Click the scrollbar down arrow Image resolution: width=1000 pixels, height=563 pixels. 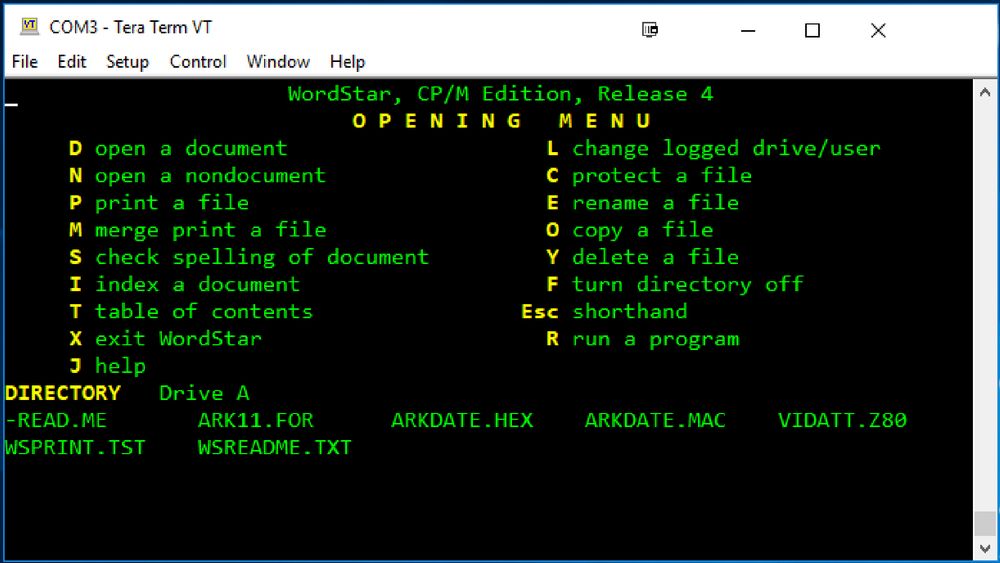tap(985, 548)
